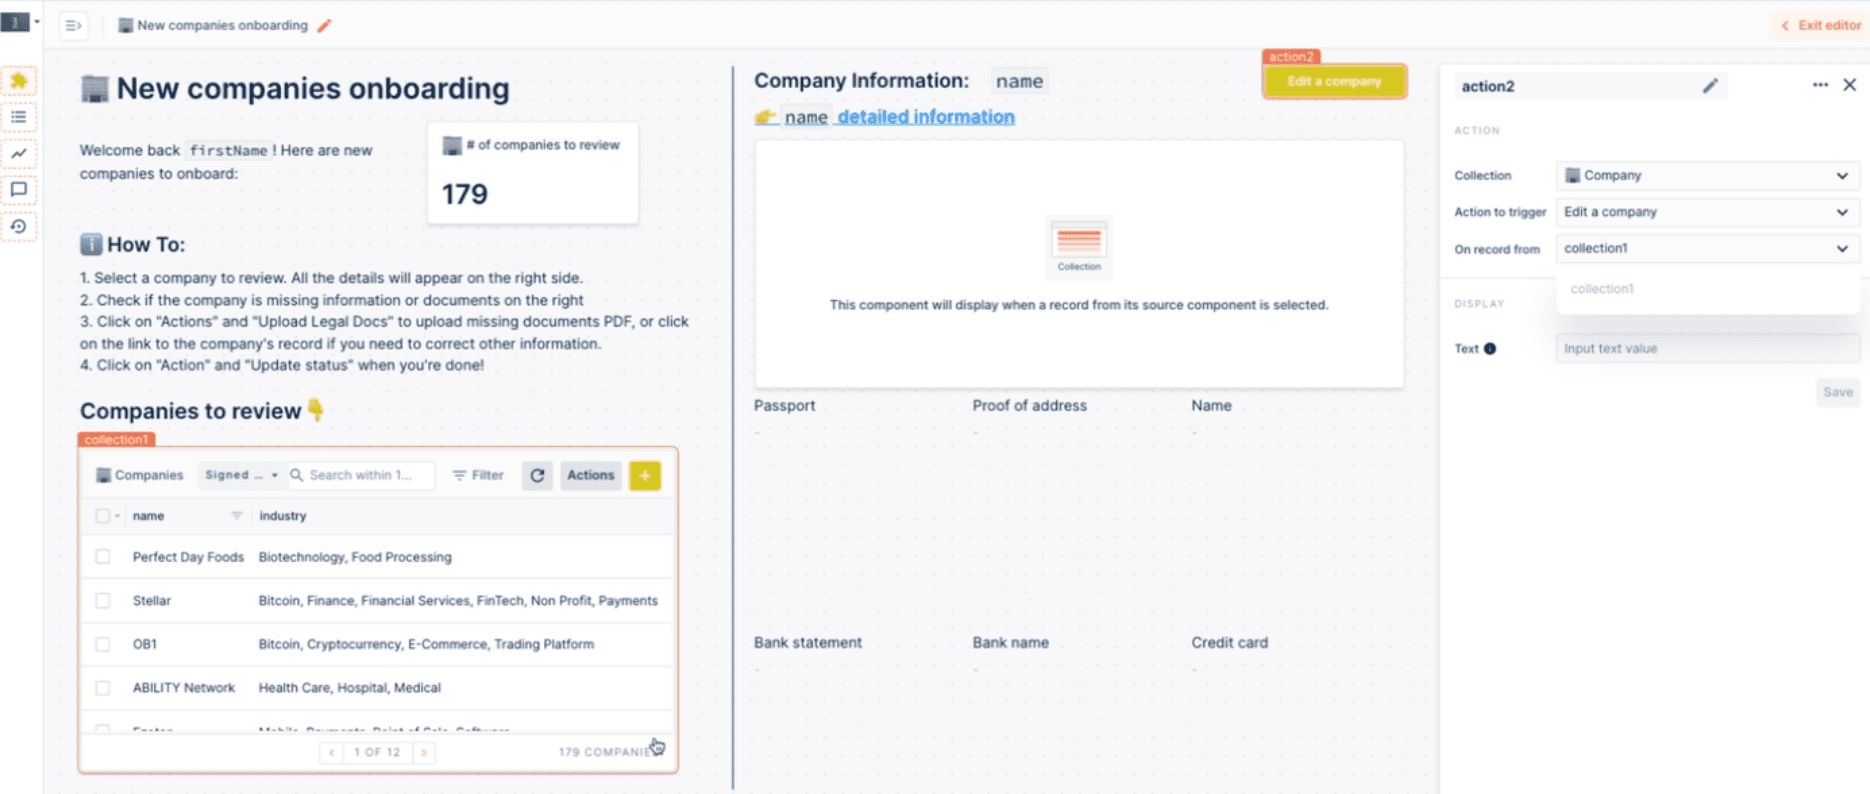Click the pencil icon to rename action2

(1710, 86)
